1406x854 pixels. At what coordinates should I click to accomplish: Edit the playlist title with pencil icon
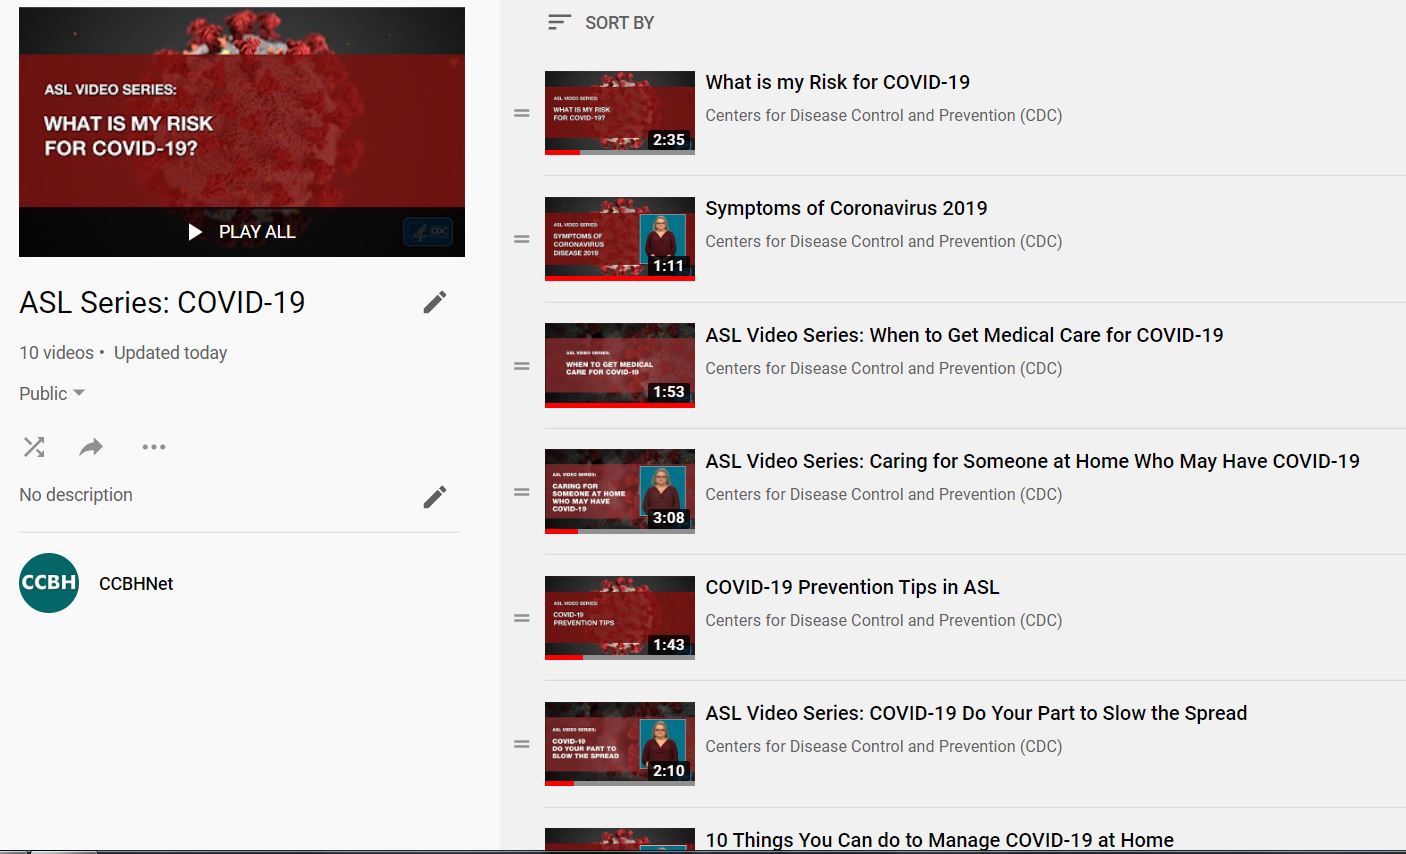tap(435, 302)
